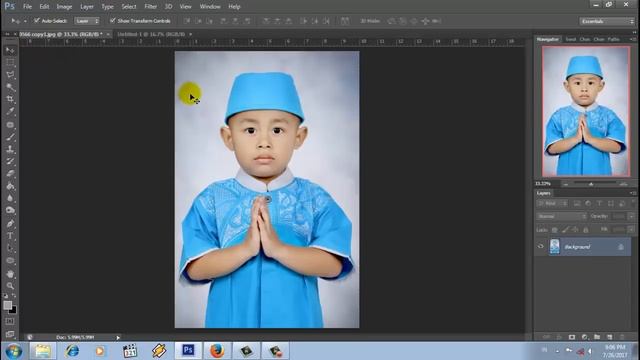Open the Fill slider arrow
The width and height of the screenshot is (640, 360).
(x=631, y=230)
